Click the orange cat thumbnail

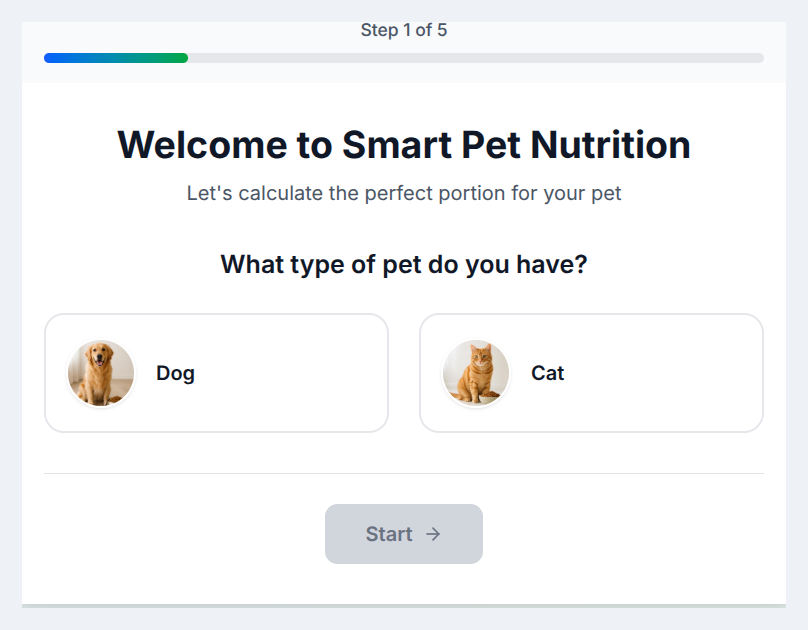pos(474,373)
